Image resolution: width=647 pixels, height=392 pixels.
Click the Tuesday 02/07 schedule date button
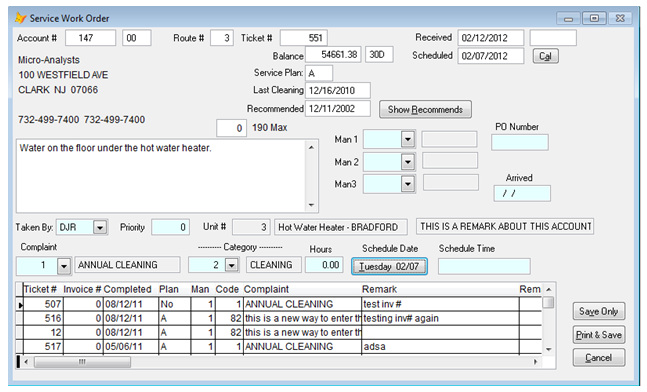[x=389, y=266]
